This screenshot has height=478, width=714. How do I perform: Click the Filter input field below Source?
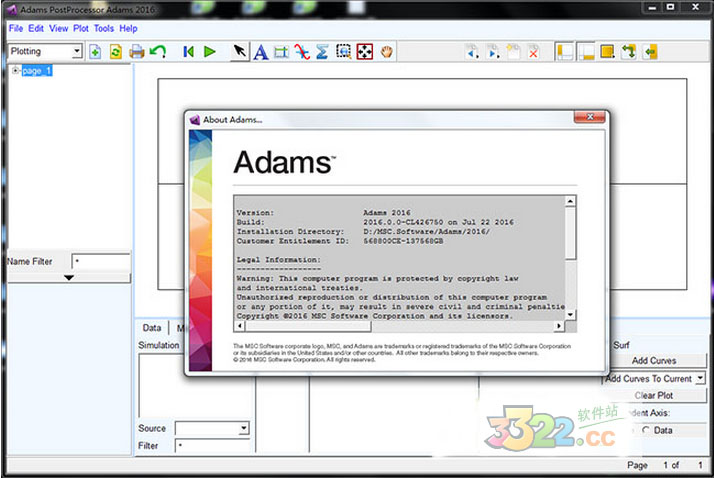coord(213,445)
